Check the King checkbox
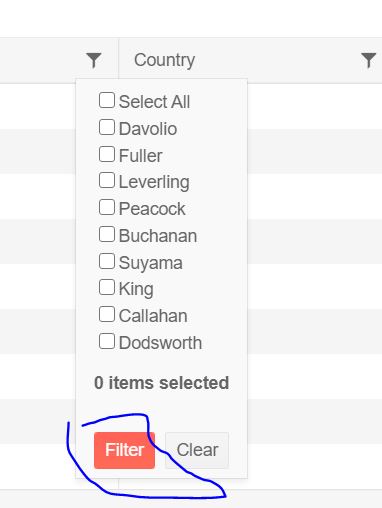The height and width of the screenshot is (508, 382). pyautogui.click(x=107, y=287)
